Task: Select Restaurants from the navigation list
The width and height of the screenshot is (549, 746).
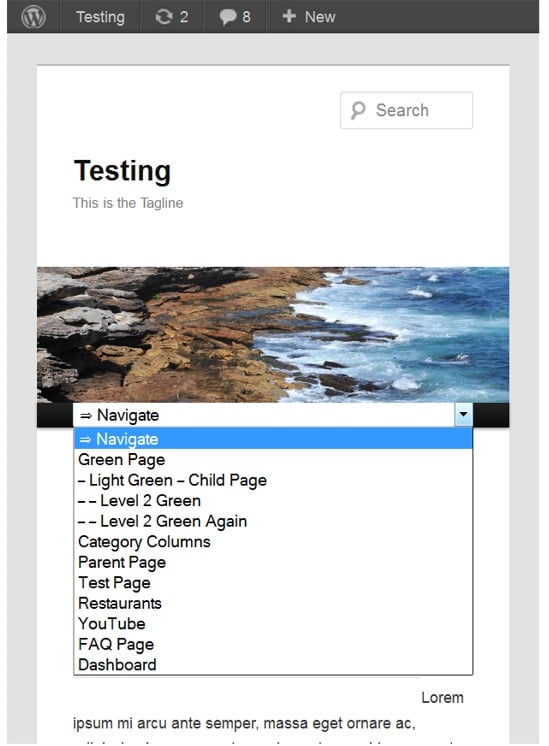Action: click(273, 603)
